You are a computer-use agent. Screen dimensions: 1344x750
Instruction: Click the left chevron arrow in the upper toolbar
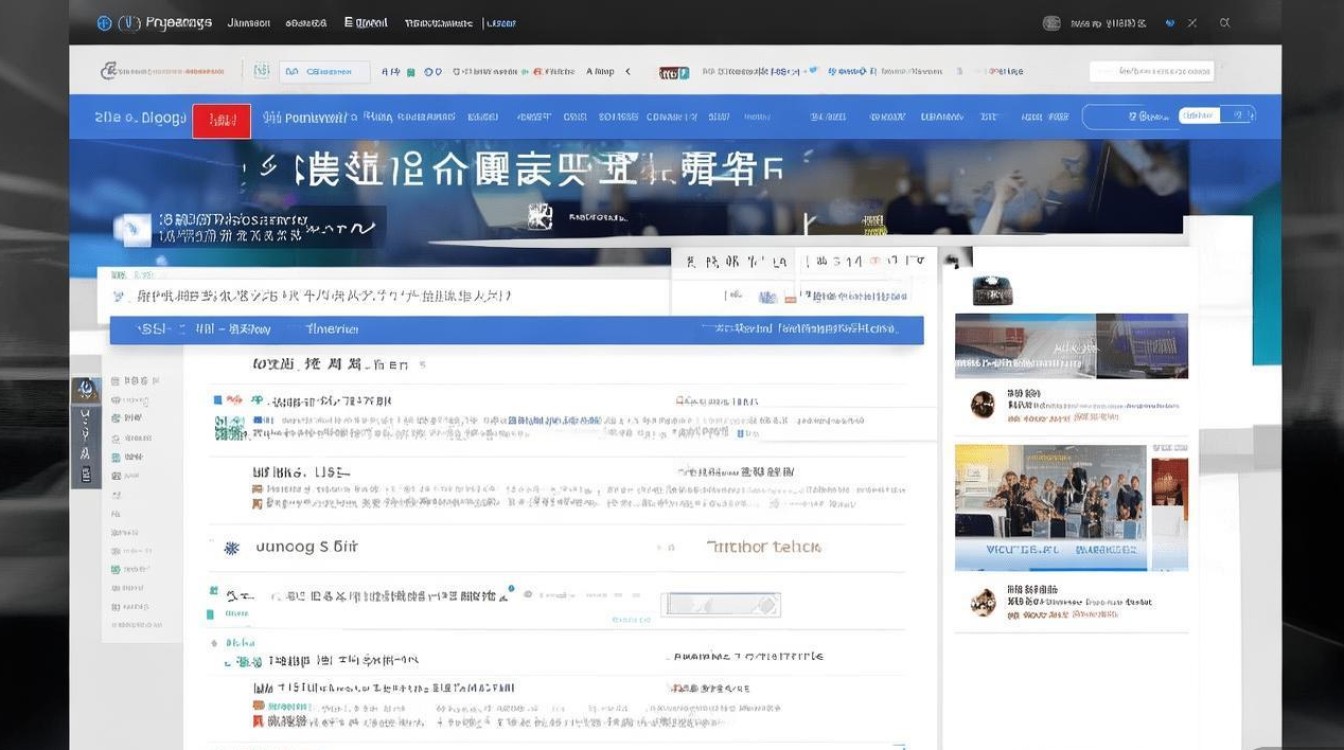628,71
